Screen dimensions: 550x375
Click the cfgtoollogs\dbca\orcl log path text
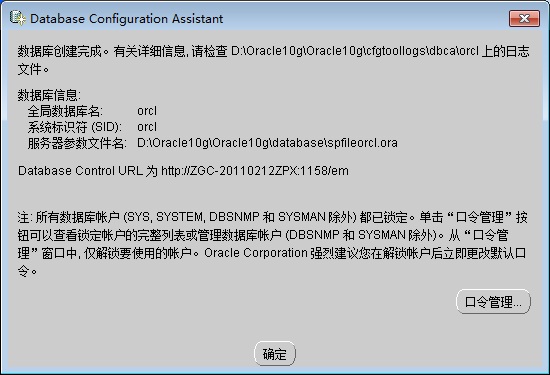point(421,52)
